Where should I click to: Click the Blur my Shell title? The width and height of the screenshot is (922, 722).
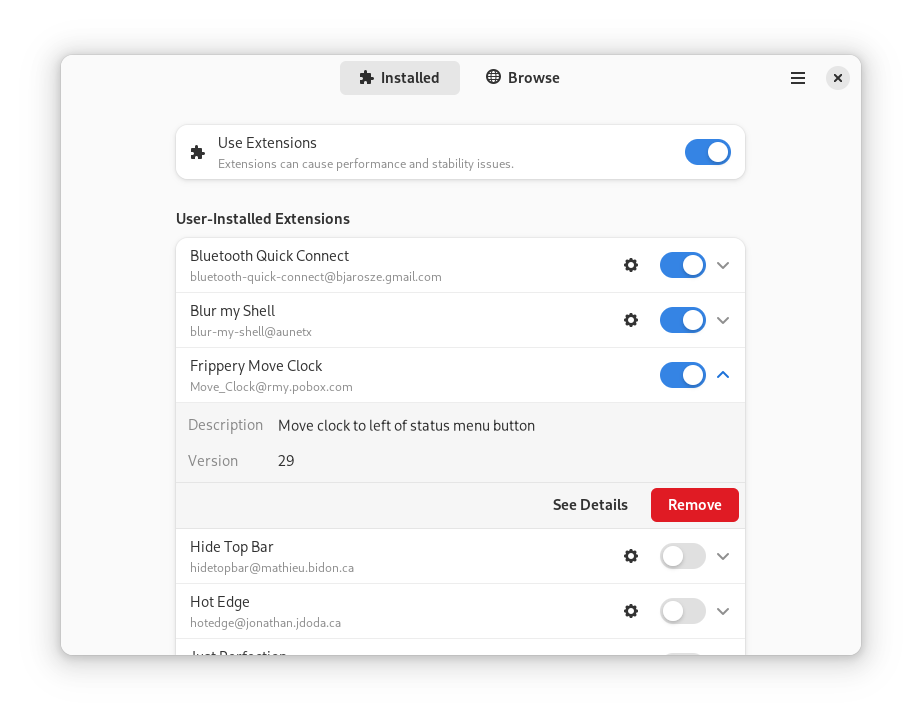(x=232, y=311)
